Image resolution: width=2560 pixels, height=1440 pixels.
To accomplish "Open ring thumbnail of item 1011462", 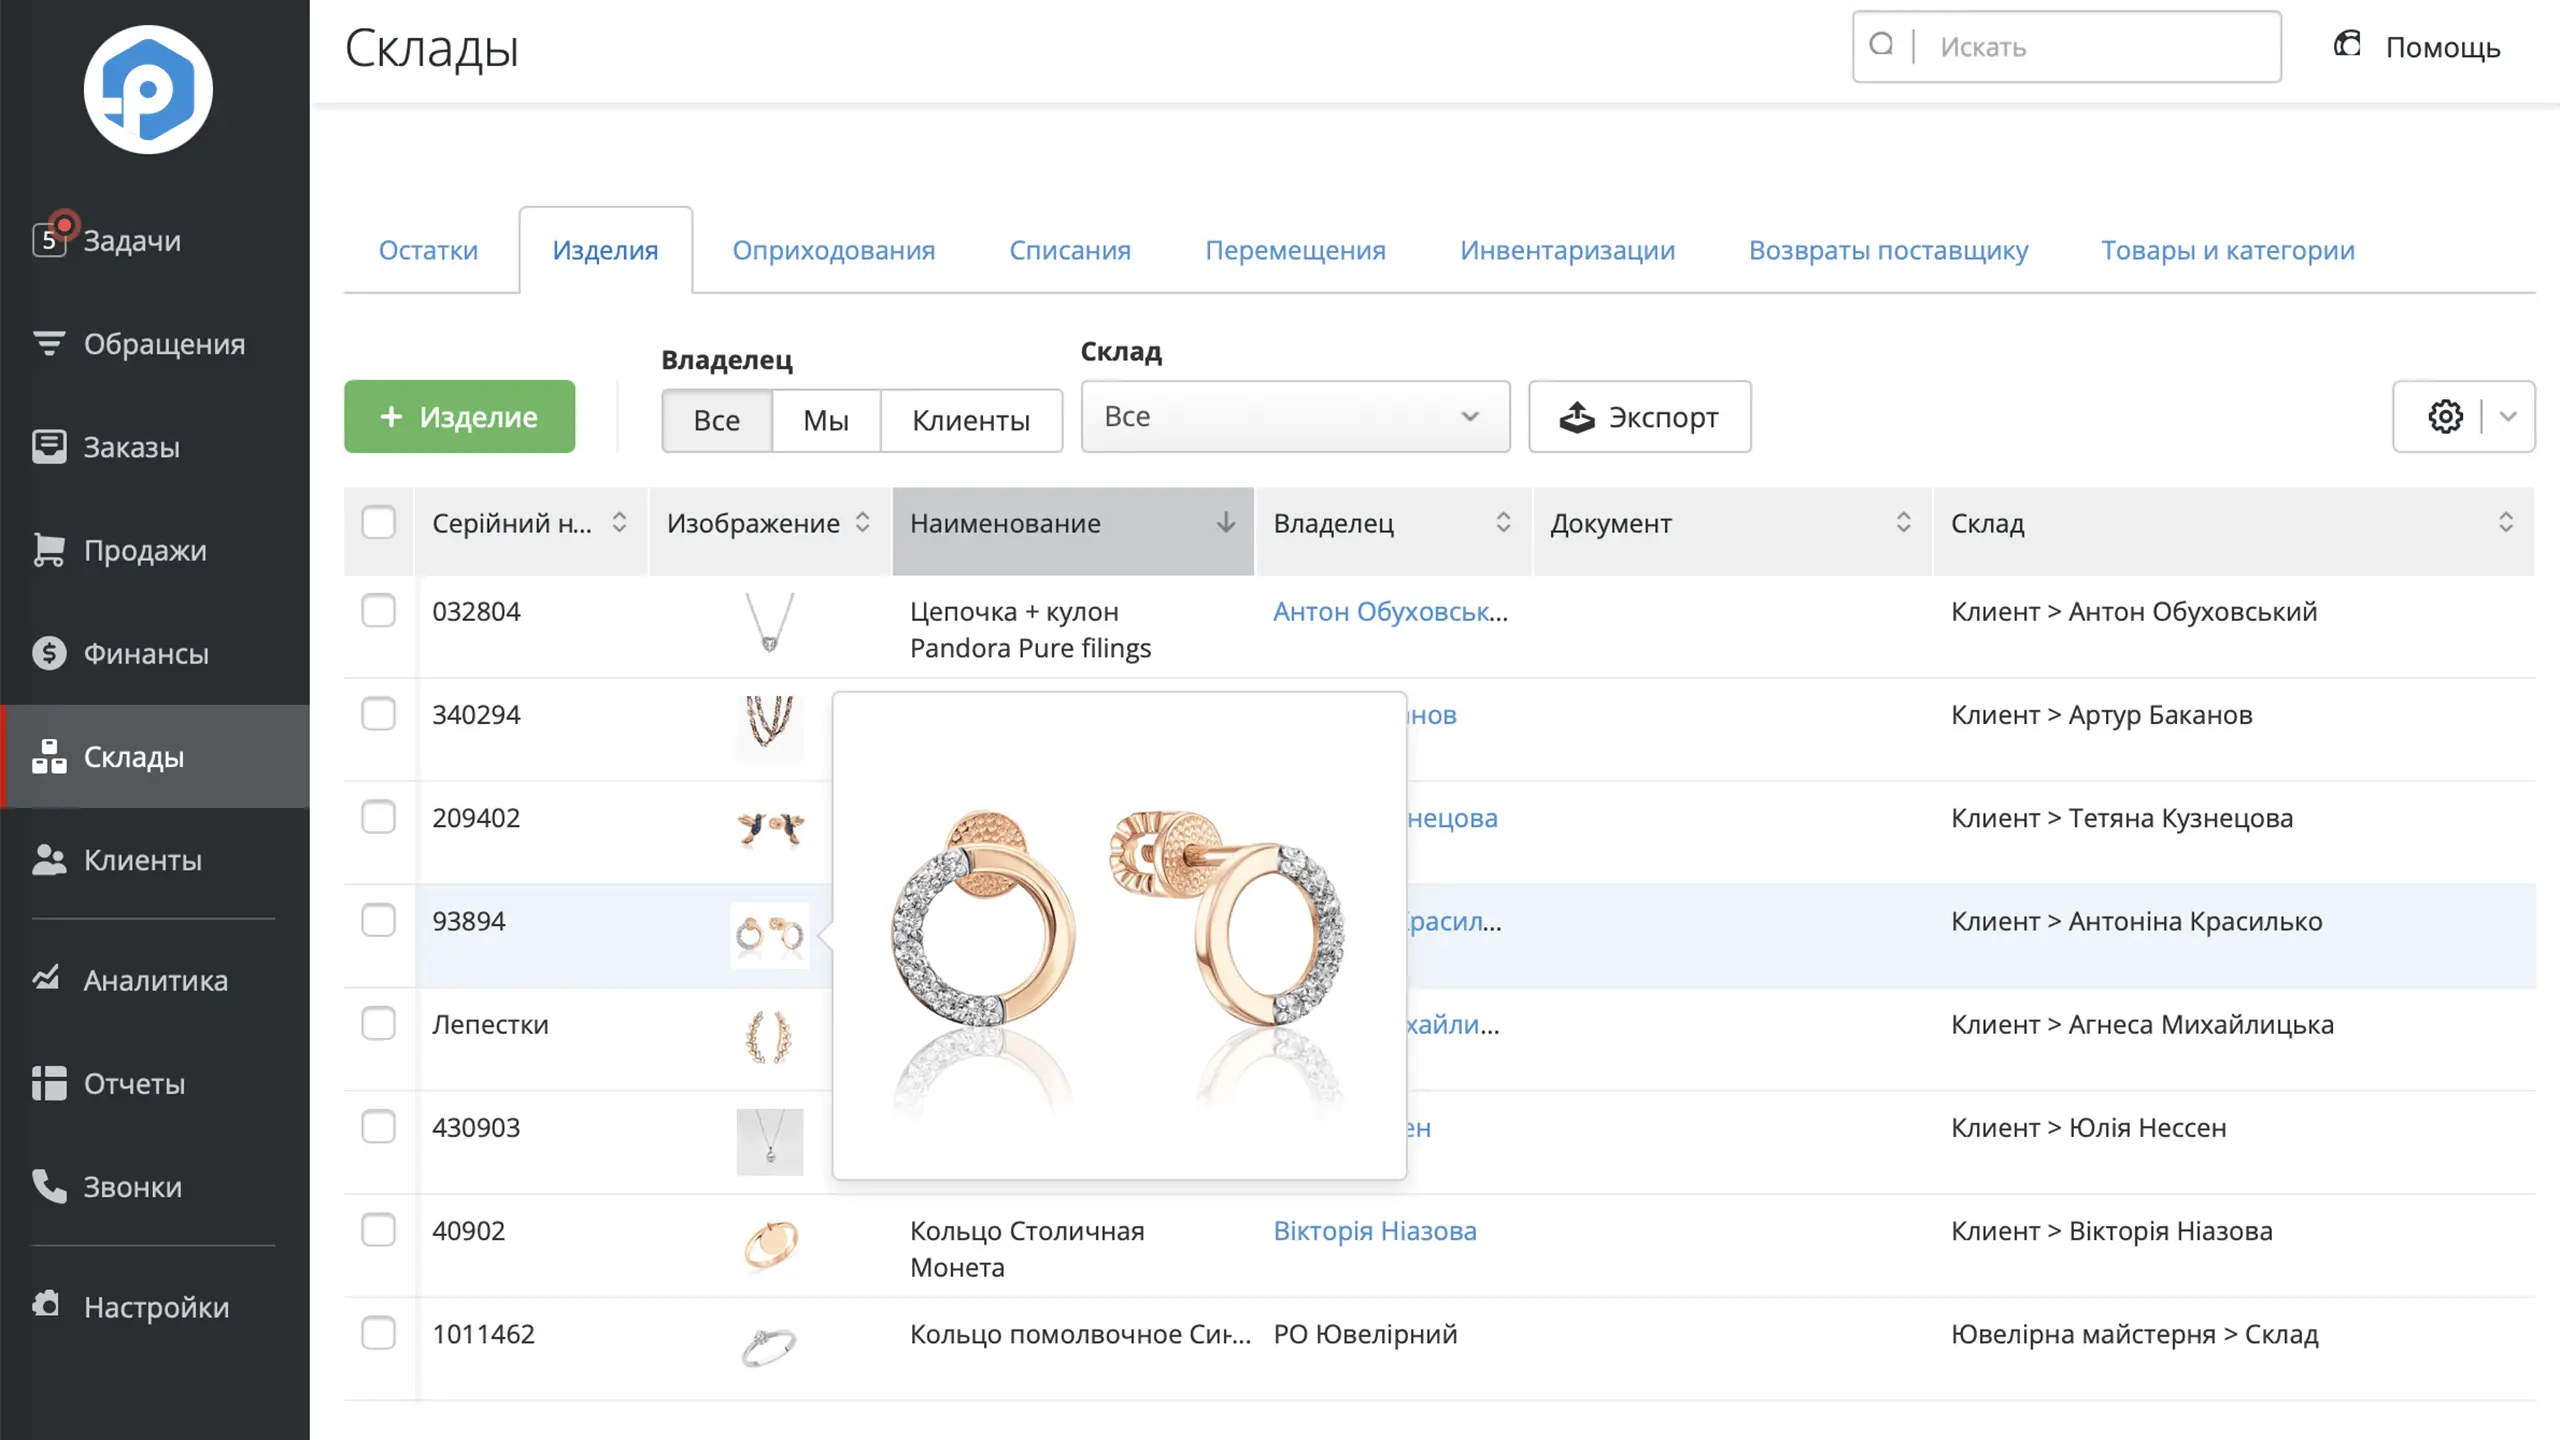I will point(768,1347).
